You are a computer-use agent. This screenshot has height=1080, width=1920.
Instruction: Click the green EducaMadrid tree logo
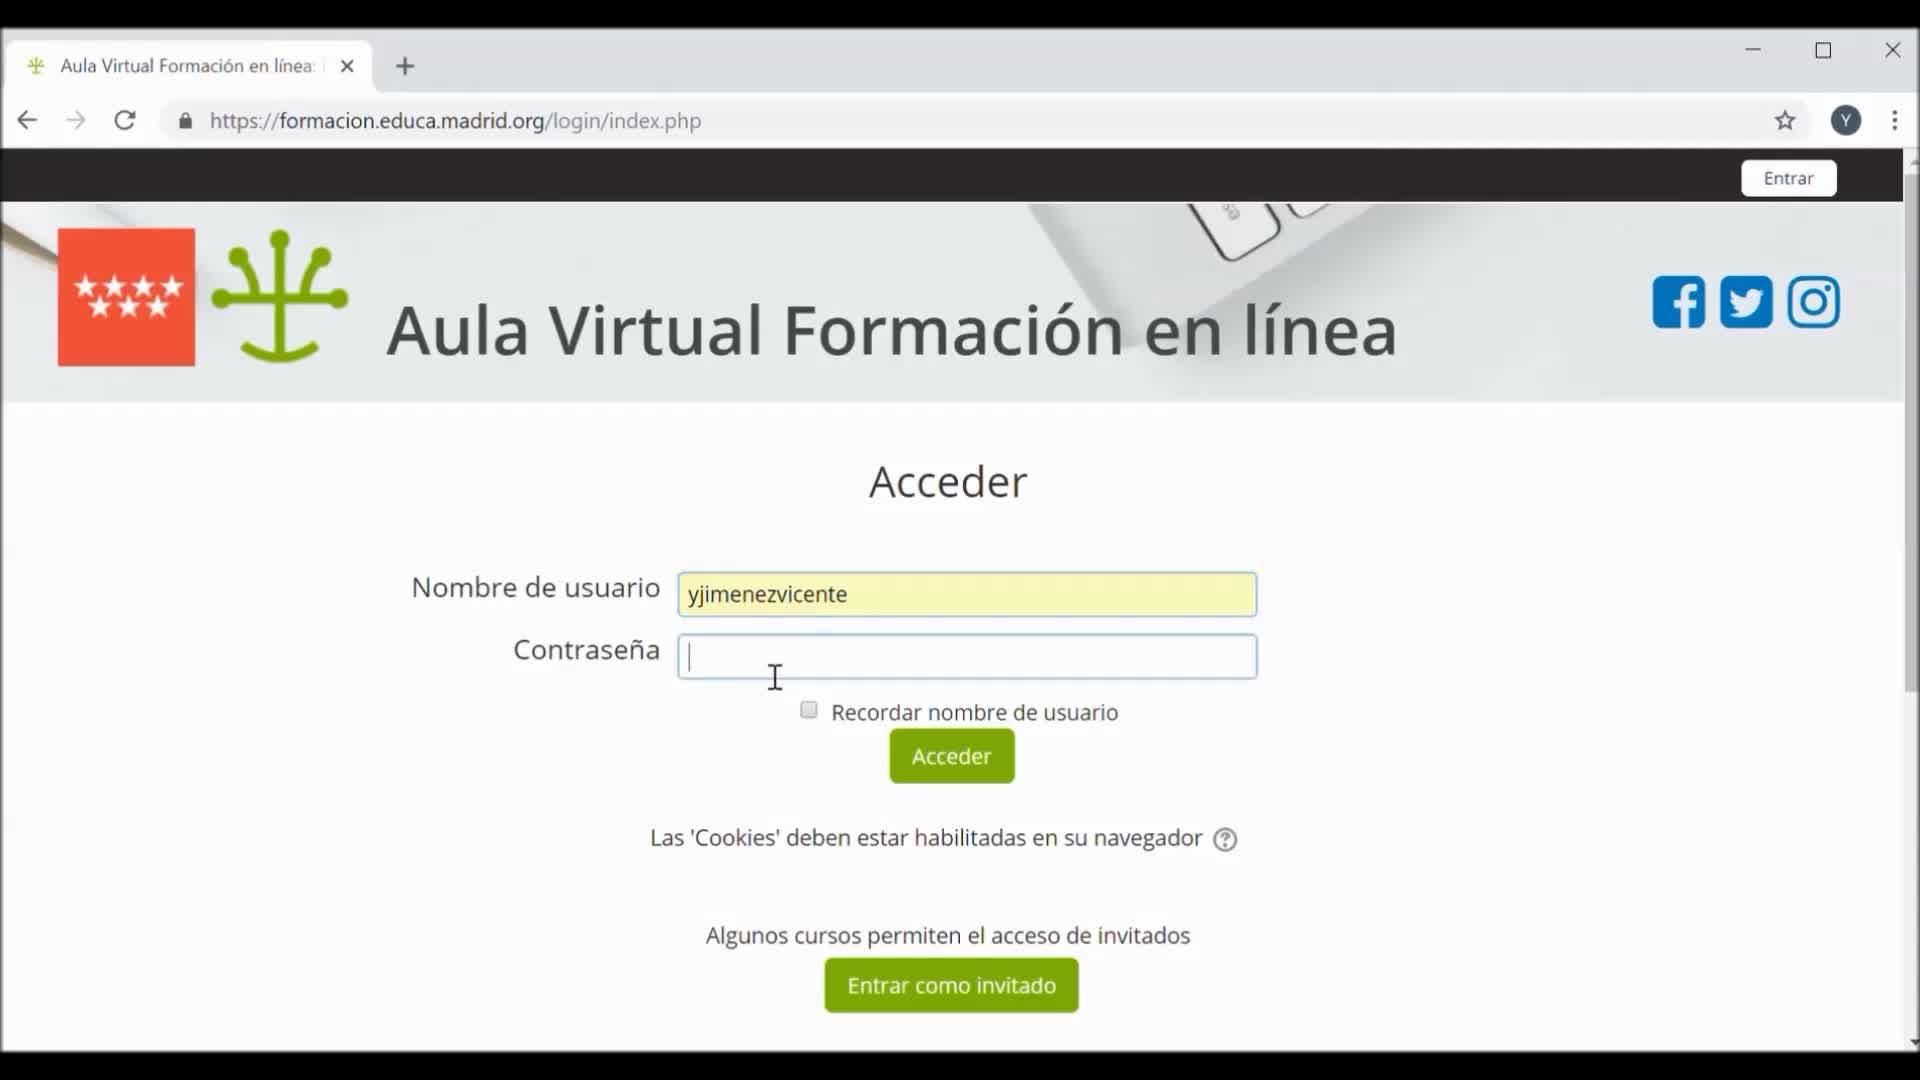(x=280, y=297)
